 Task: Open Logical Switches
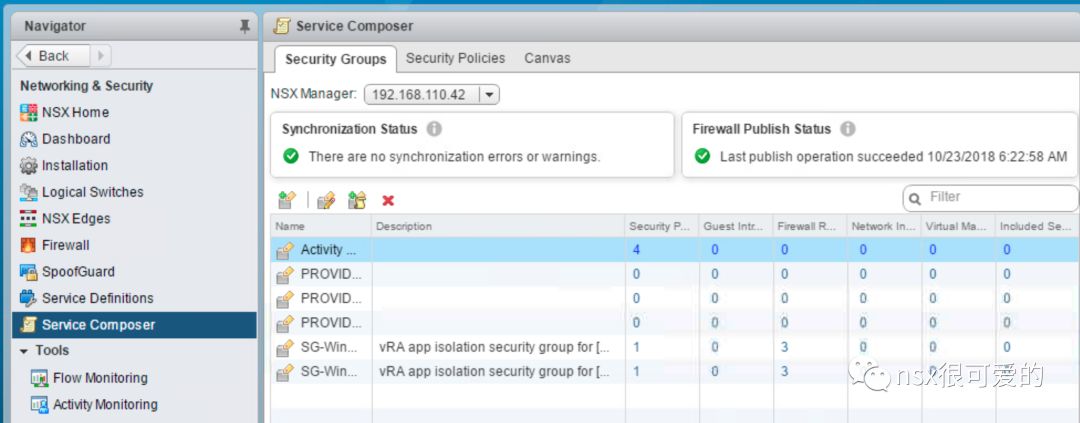tap(92, 192)
